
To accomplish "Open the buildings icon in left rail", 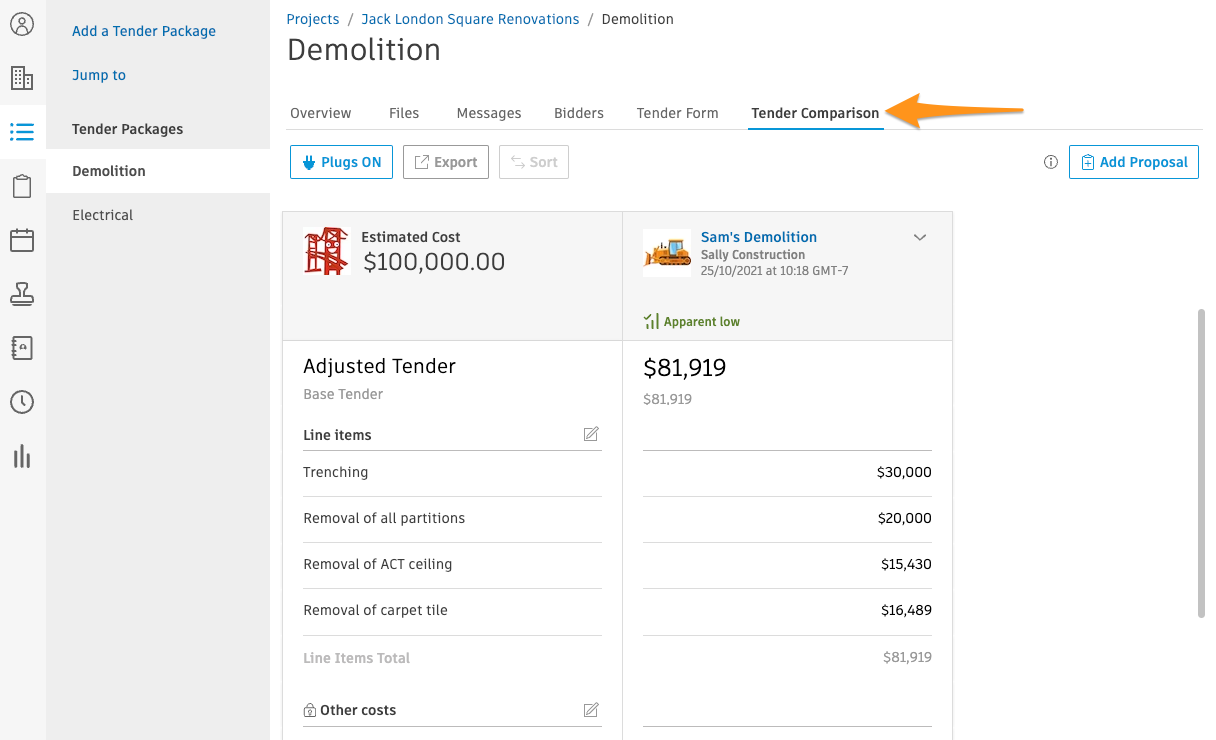I will click(x=22, y=78).
